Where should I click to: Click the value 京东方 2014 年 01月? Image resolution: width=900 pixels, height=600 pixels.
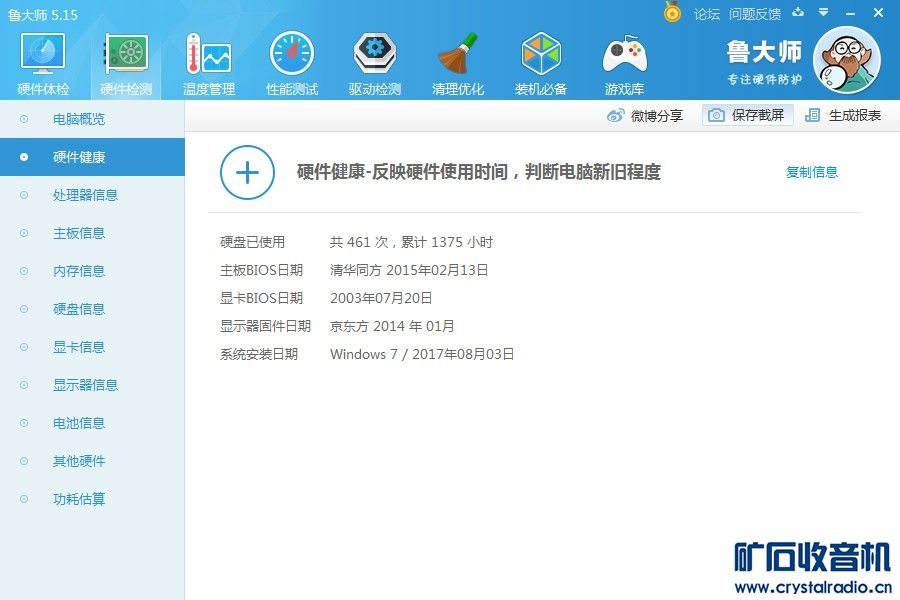click(392, 326)
